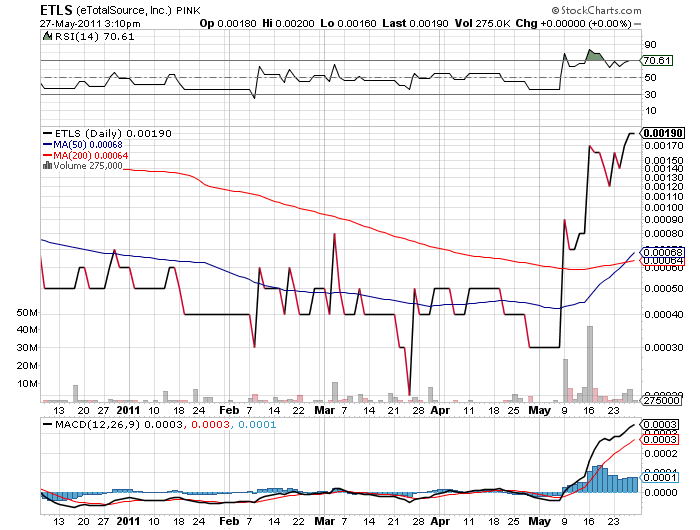Screen dimensions: 700x530
Task: Click the blue MA(50) legend marker
Action: pyautogui.click(x=46, y=145)
